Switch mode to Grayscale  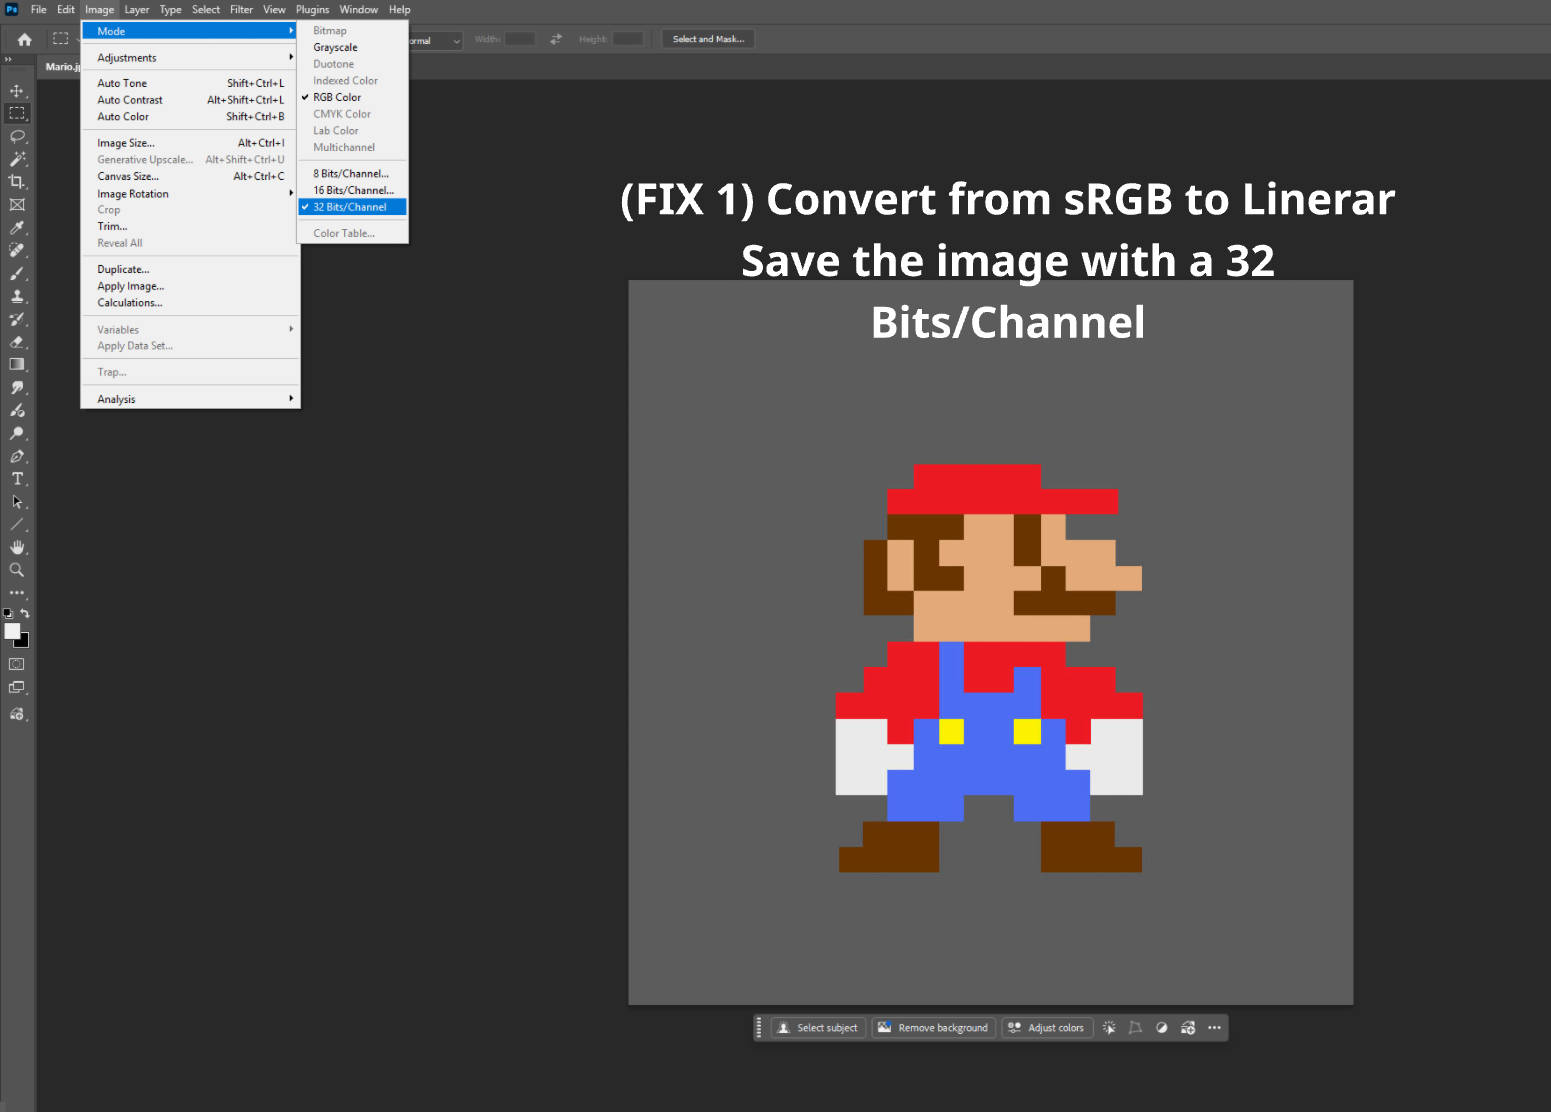click(x=353, y=47)
